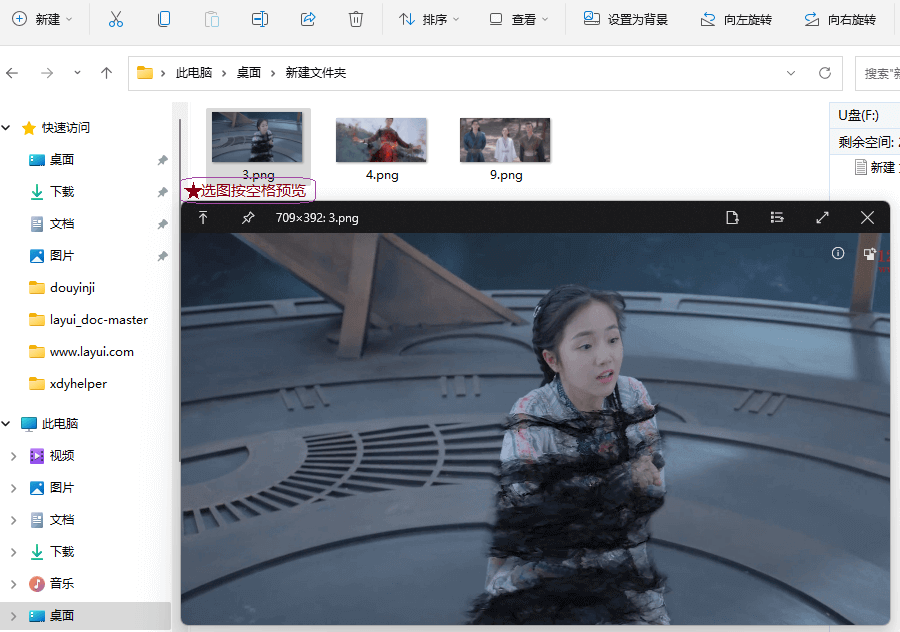Expand 桌面 under 此电脑
Image resolution: width=900 pixels, height=632 pixels.
coord(14,617)
